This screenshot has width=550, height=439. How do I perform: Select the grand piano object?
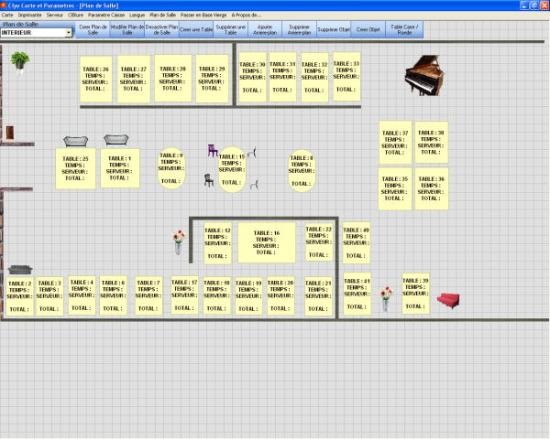click(x=424, y=75)
